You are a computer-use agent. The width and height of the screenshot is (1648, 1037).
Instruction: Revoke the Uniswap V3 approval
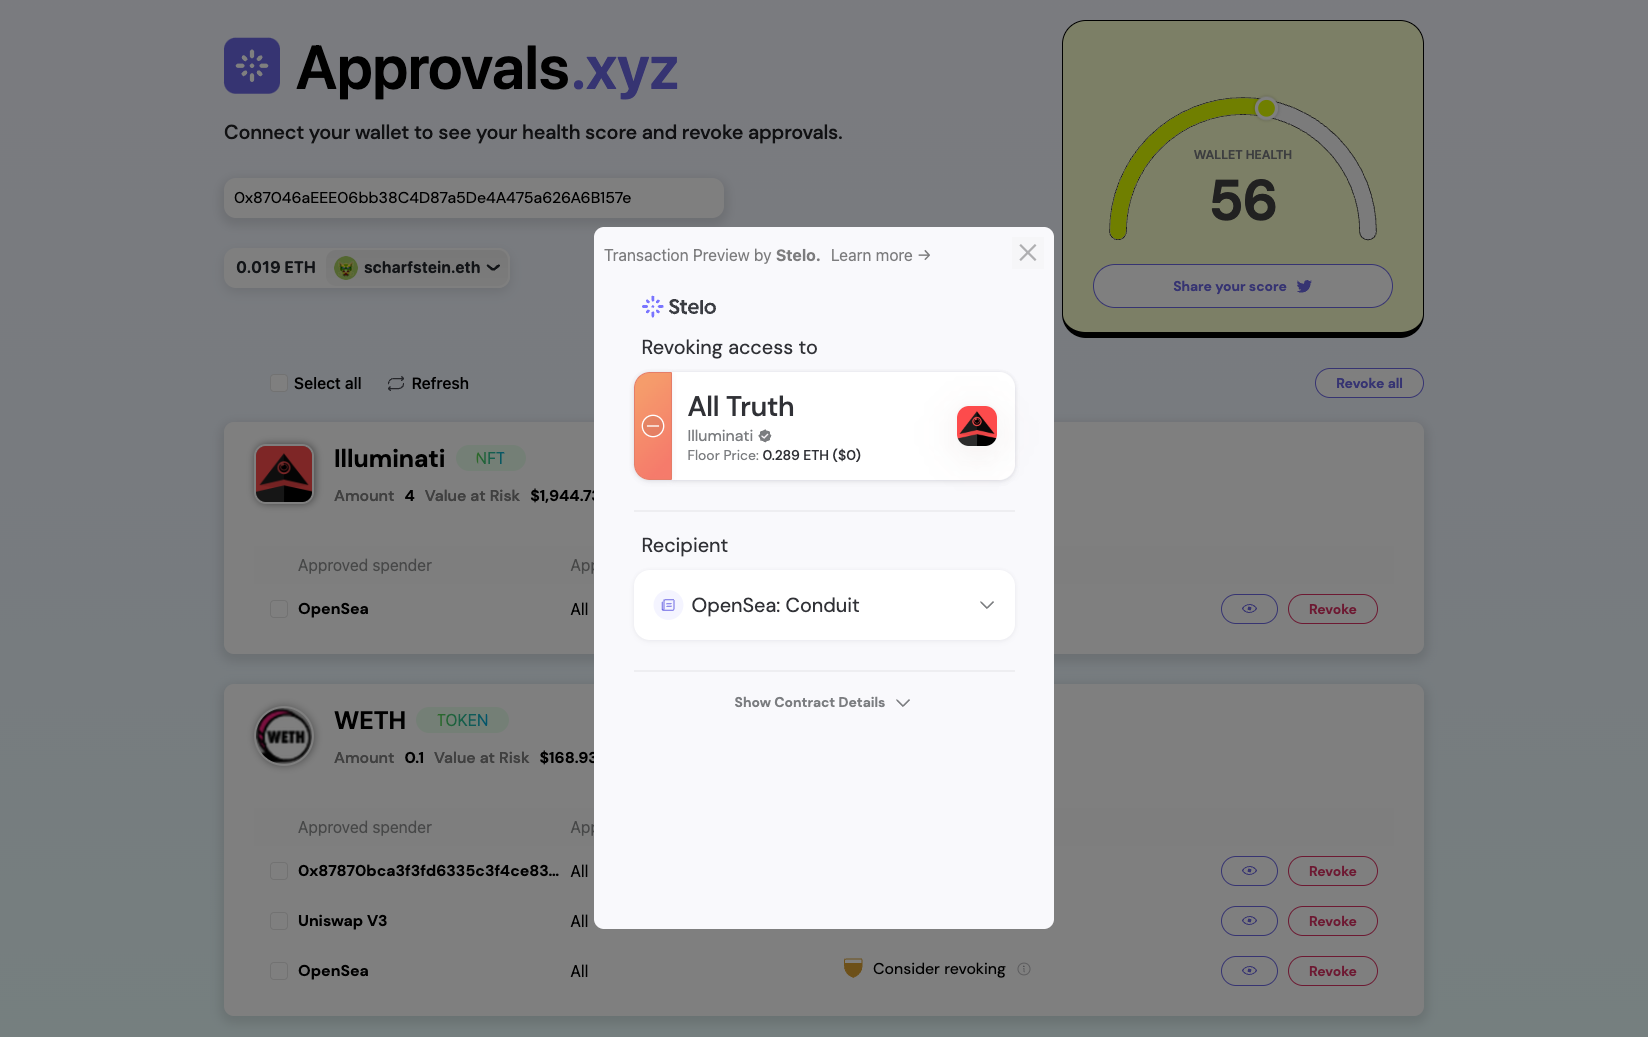pyautogui.click(x=1333, y=921)
